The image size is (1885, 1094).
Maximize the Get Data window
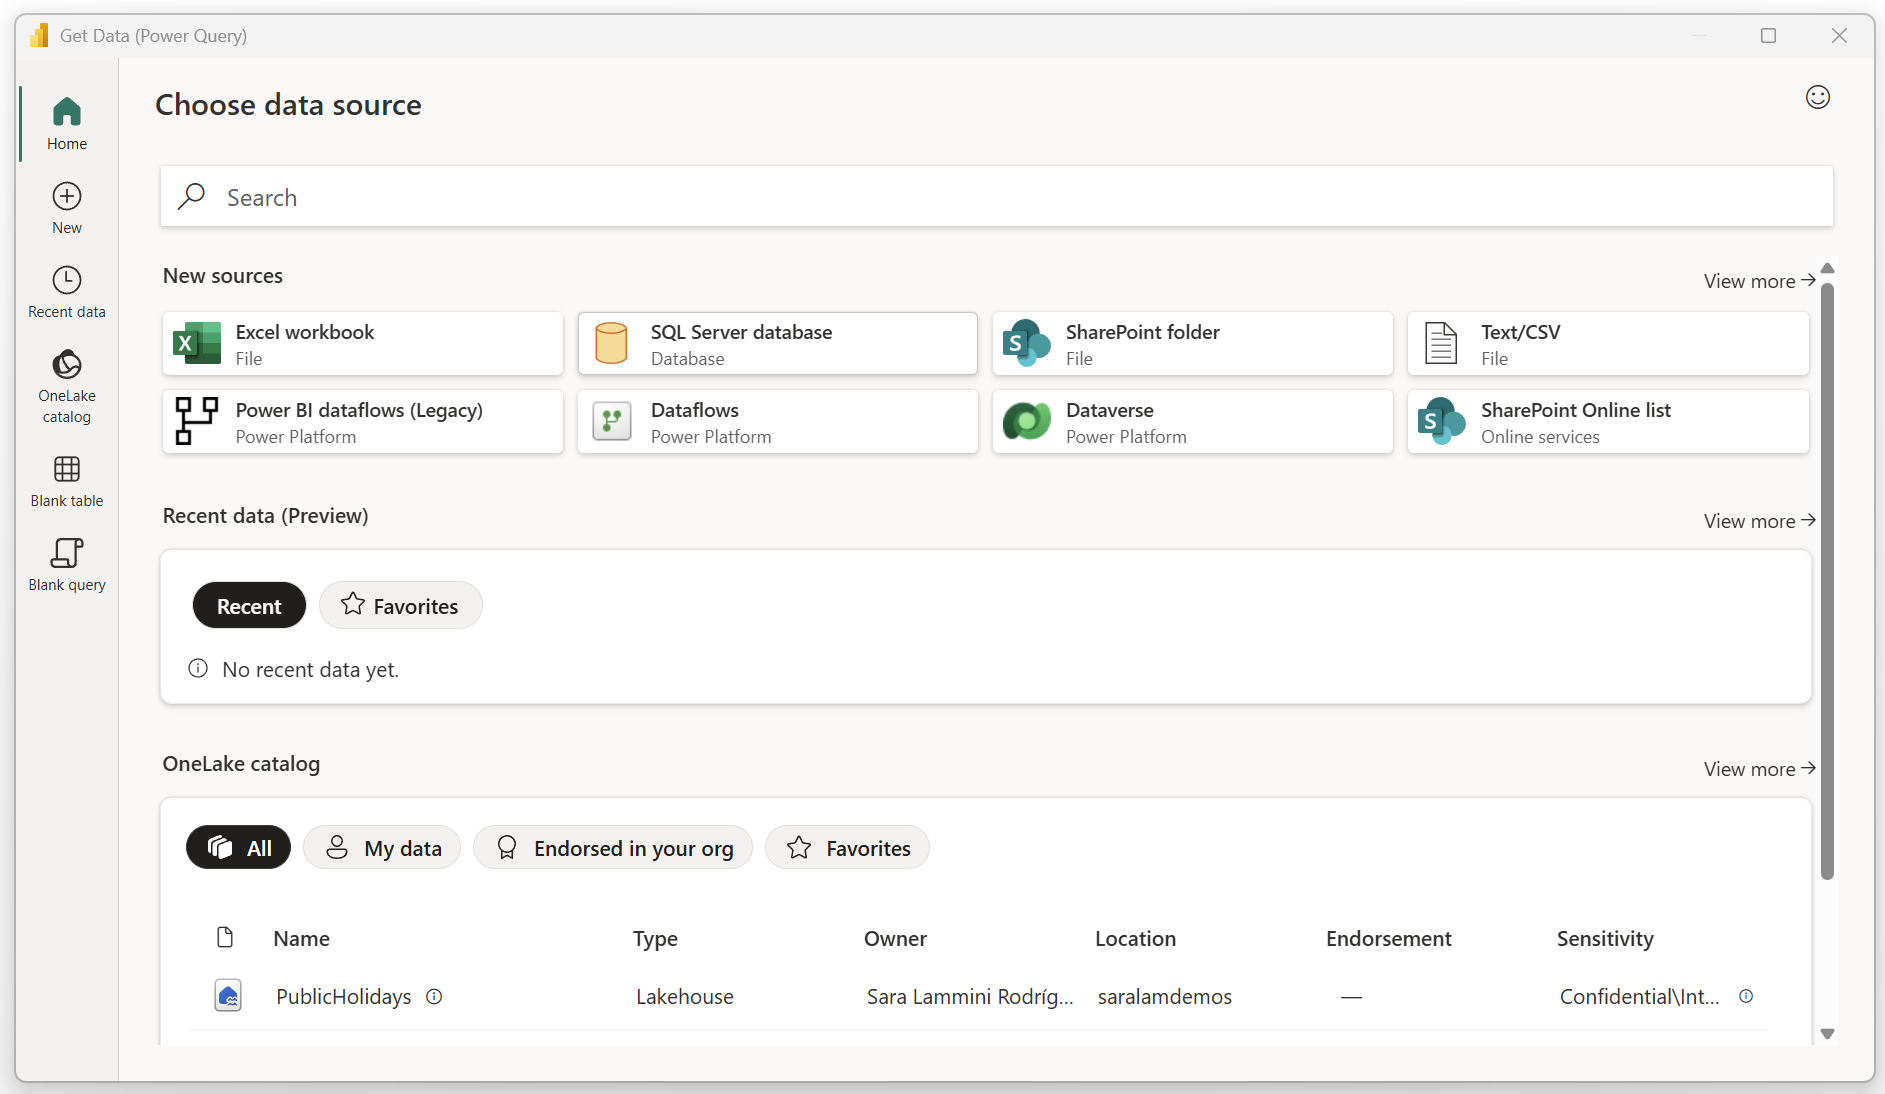1769,36
